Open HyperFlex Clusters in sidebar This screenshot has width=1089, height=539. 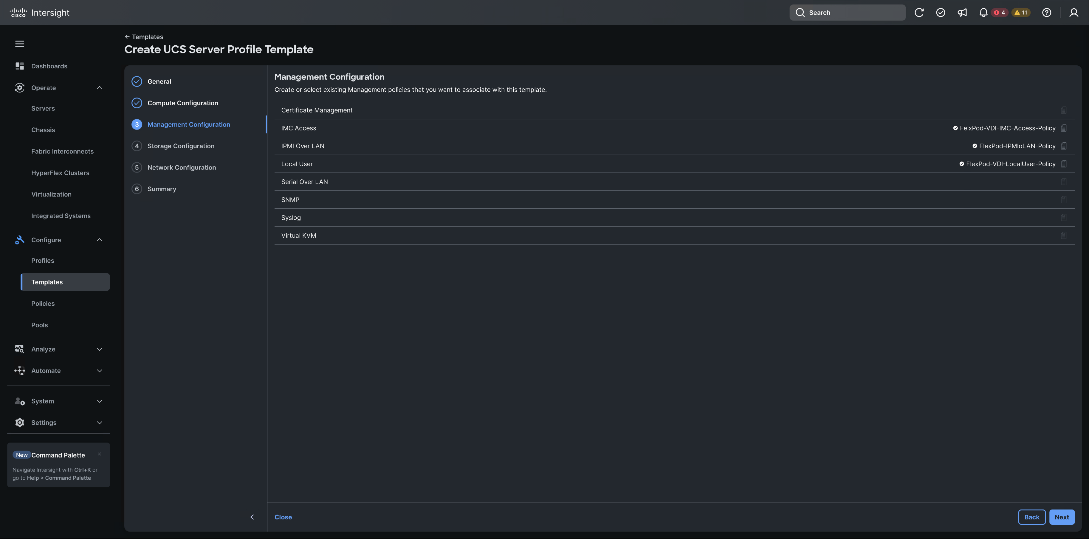[60, 173]
